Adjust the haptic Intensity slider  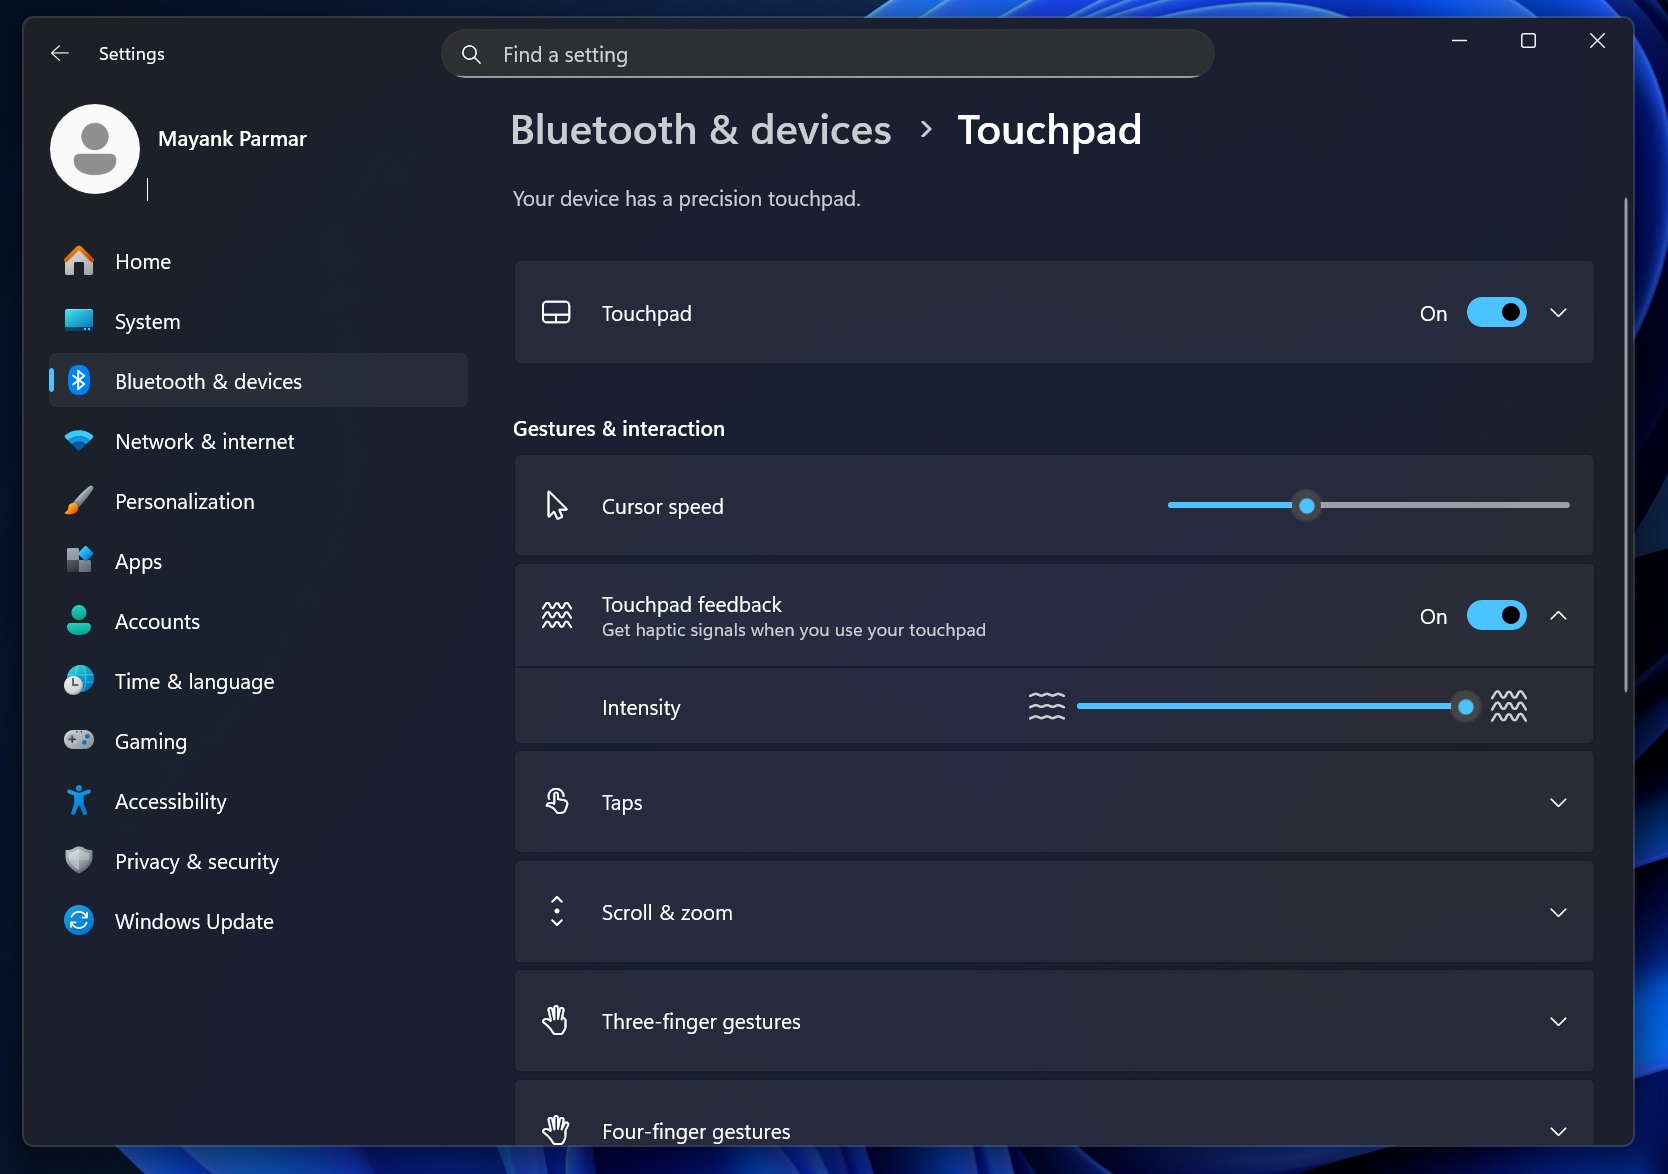(x=1466, y=705)
